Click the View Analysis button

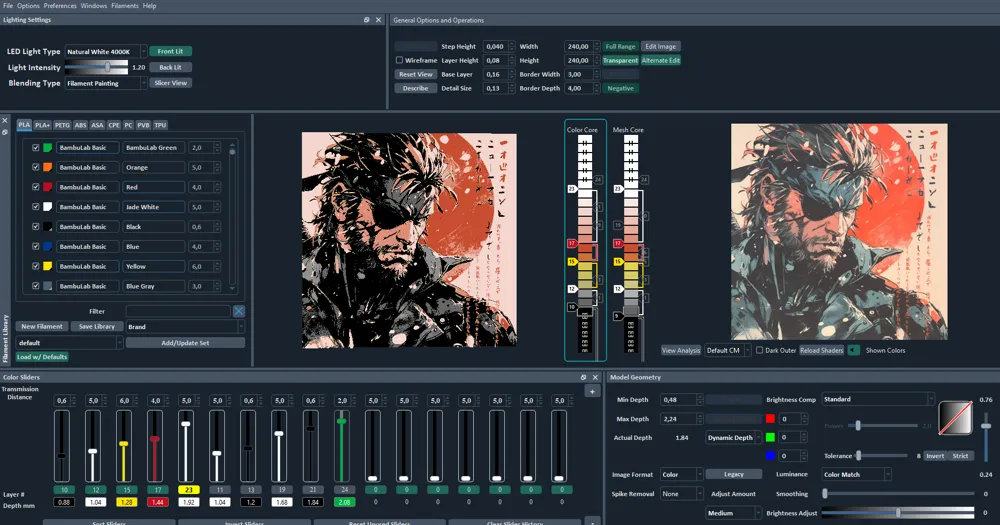pyautogui.click(x=680, y=350)
